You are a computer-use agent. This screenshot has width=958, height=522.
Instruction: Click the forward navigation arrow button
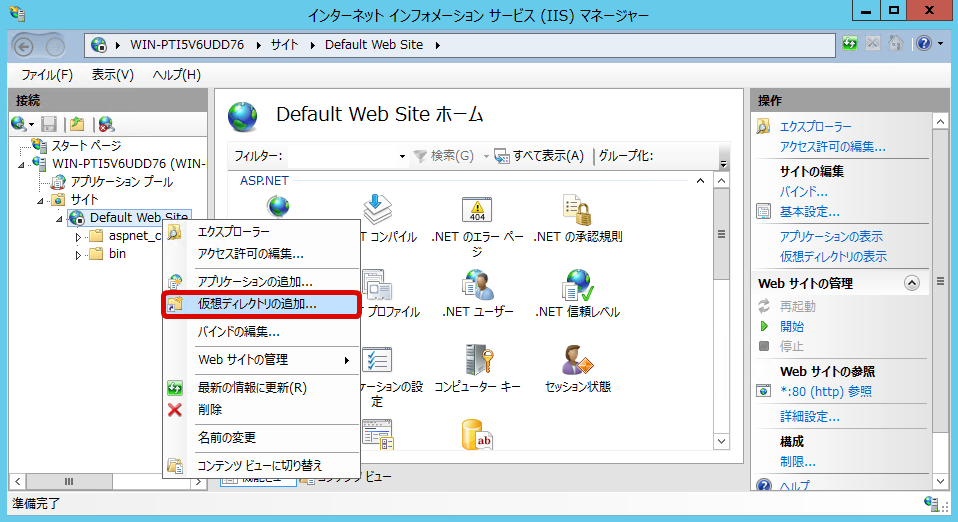(54, 46)
